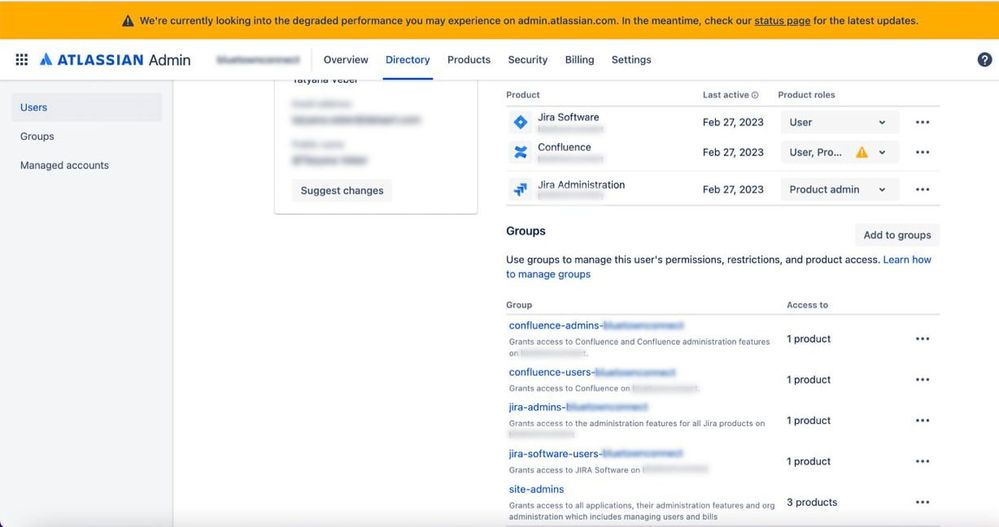Viewport: 999px width, 527px height.
Task: Open the Products tab
Action: coord(469,59)
